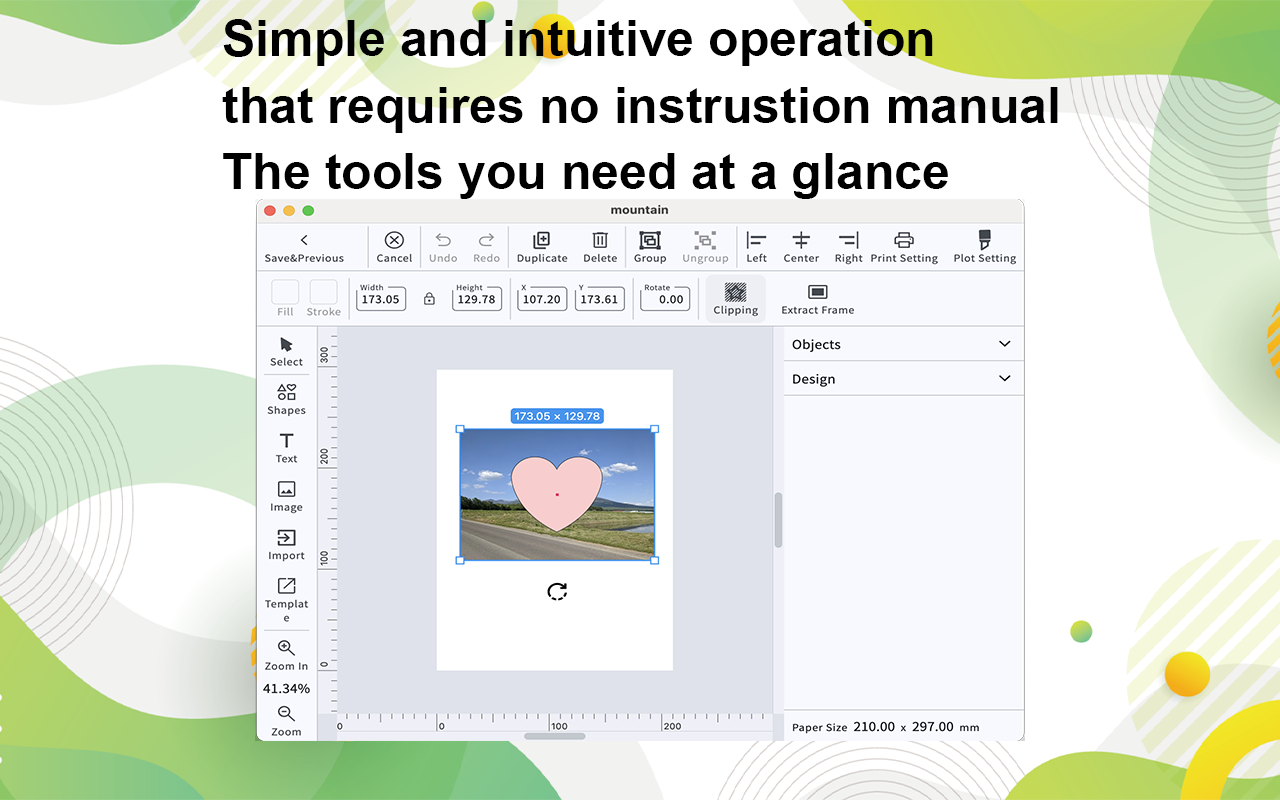Click the Height field showing 129.78

476,299
